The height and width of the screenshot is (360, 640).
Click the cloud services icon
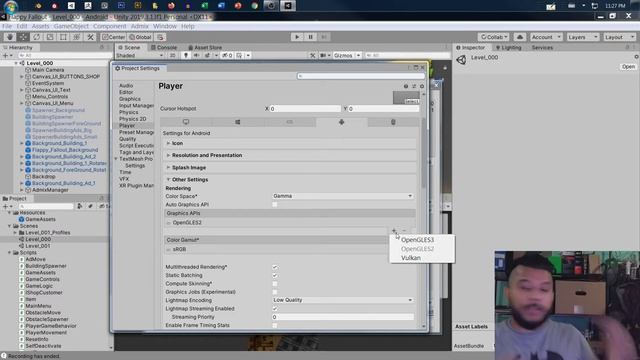point(520,37)
